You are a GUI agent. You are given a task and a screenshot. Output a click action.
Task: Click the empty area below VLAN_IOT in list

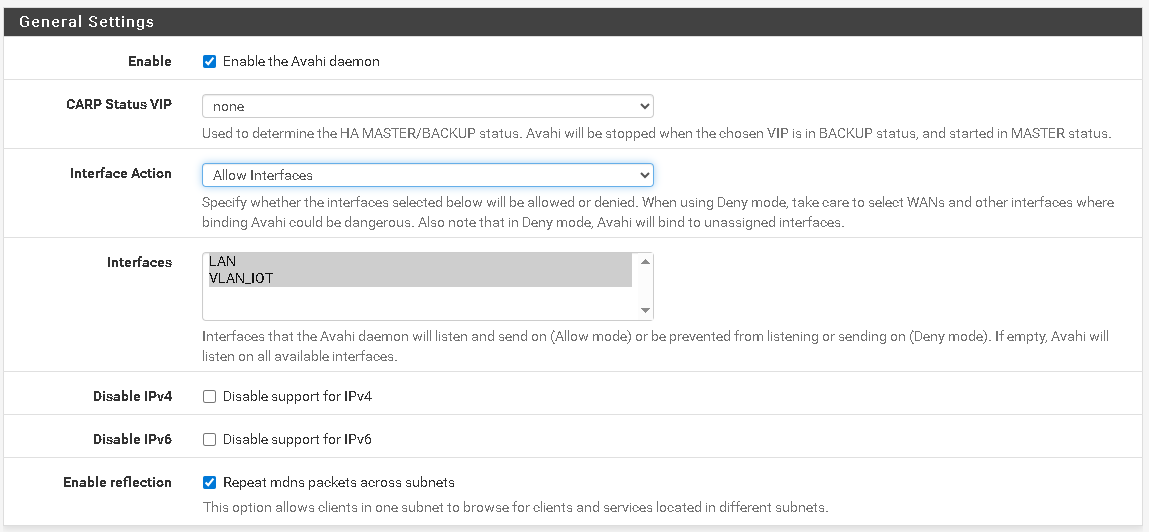point(418,304)
